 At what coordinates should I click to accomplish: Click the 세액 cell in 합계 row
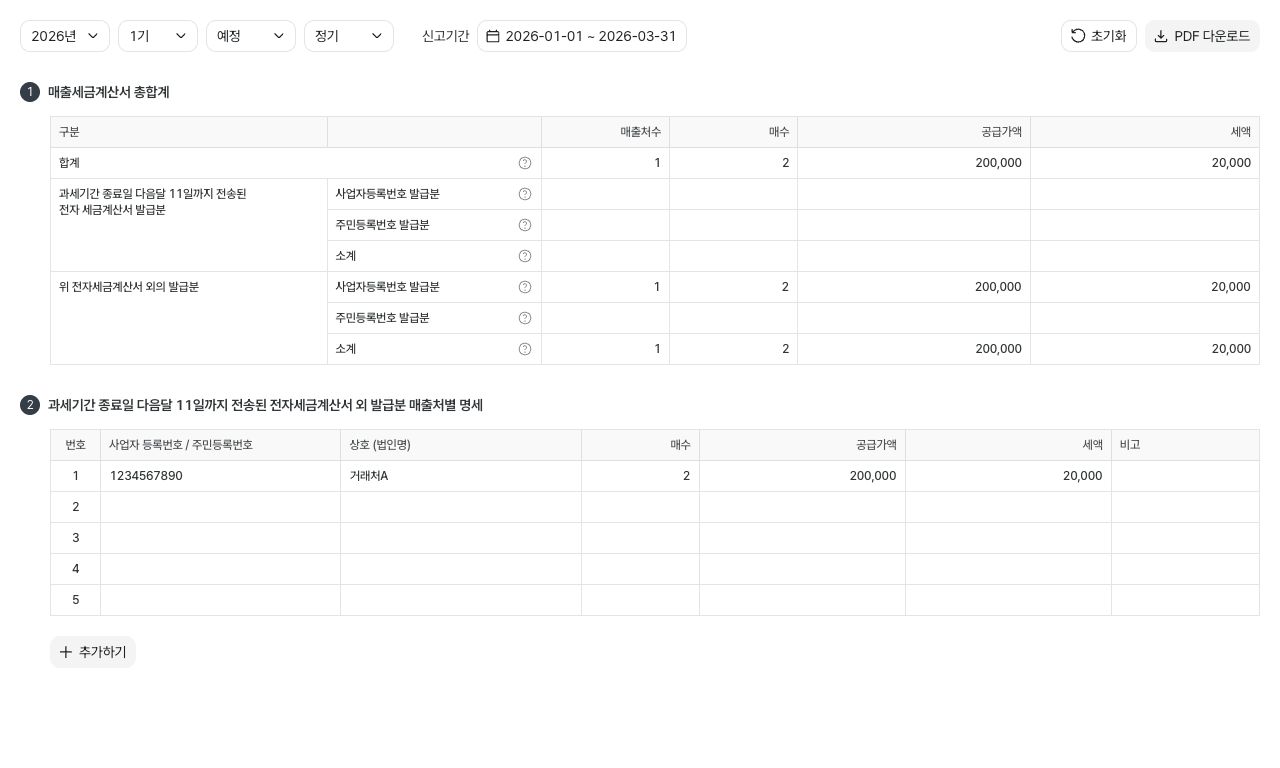click(1145, 163)
